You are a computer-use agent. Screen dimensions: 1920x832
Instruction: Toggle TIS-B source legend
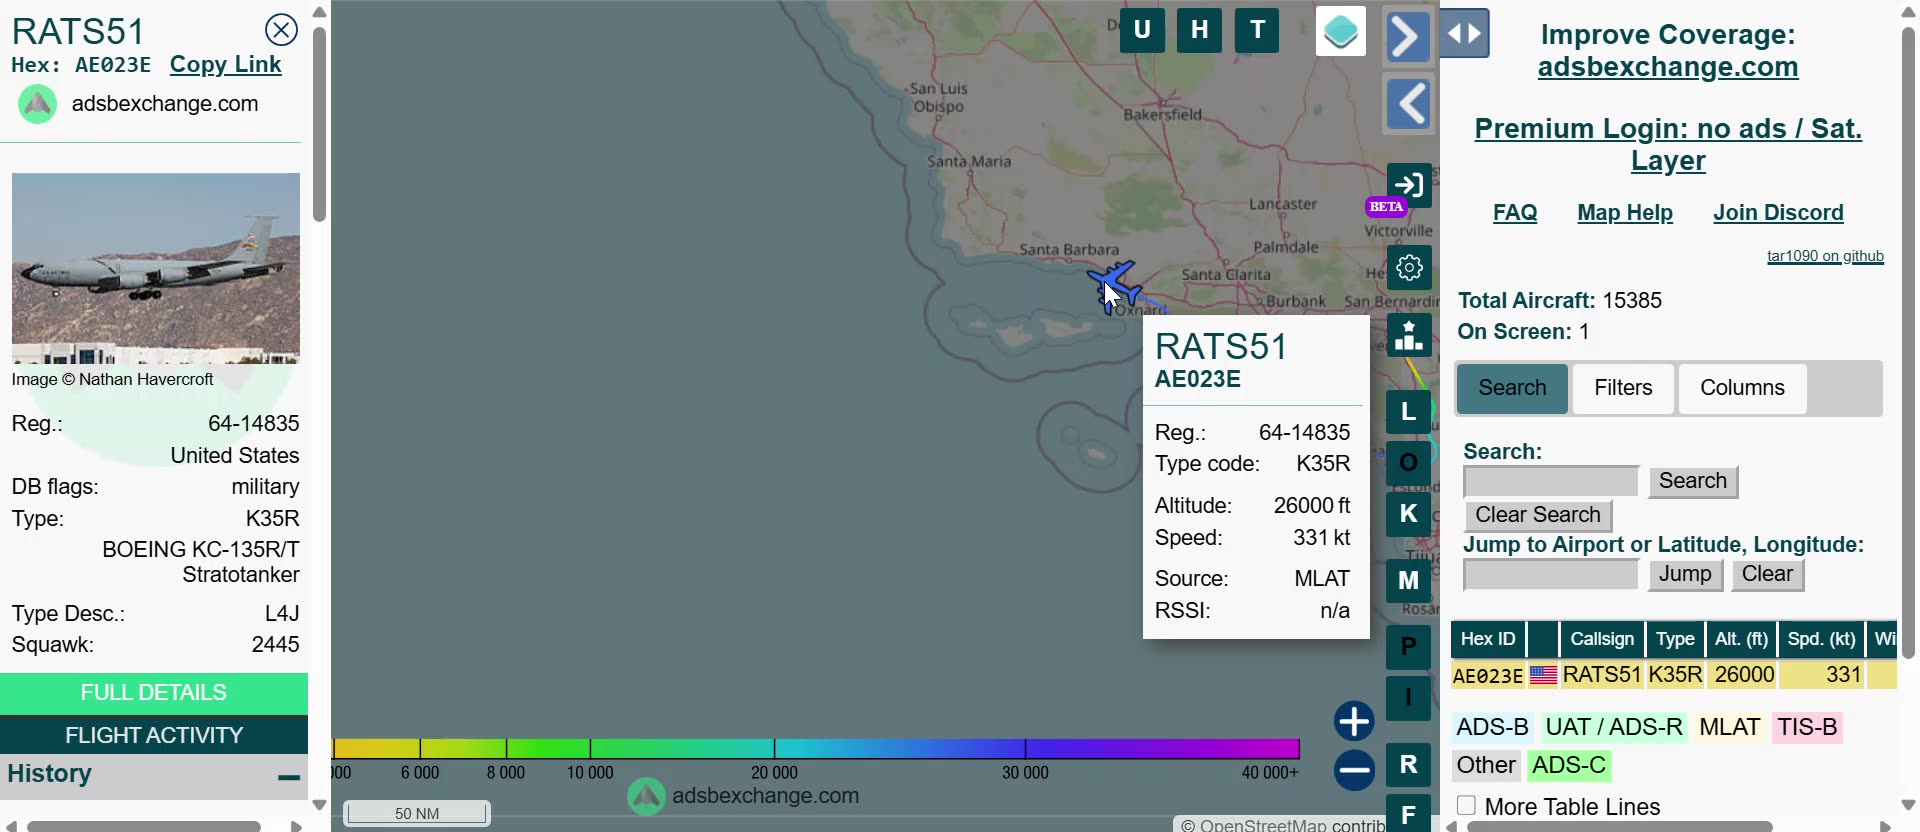(x=1807, y=727)
